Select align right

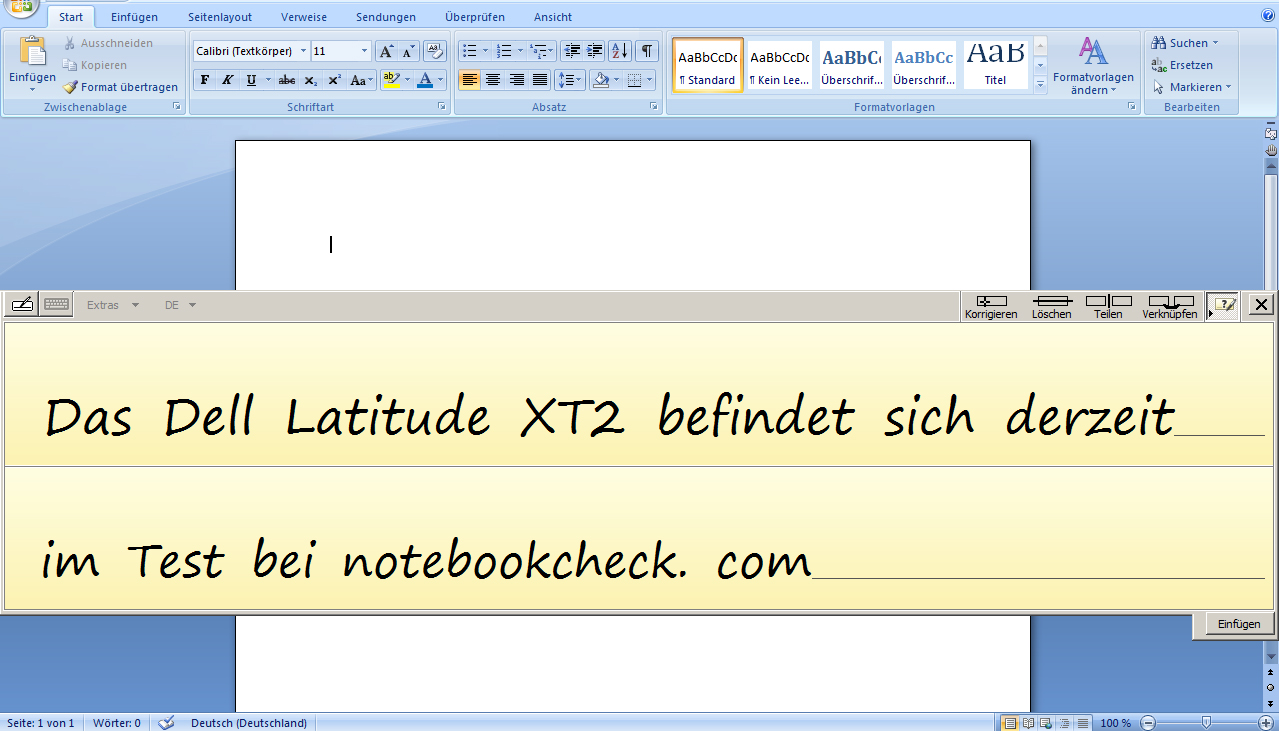pos(517,80)
